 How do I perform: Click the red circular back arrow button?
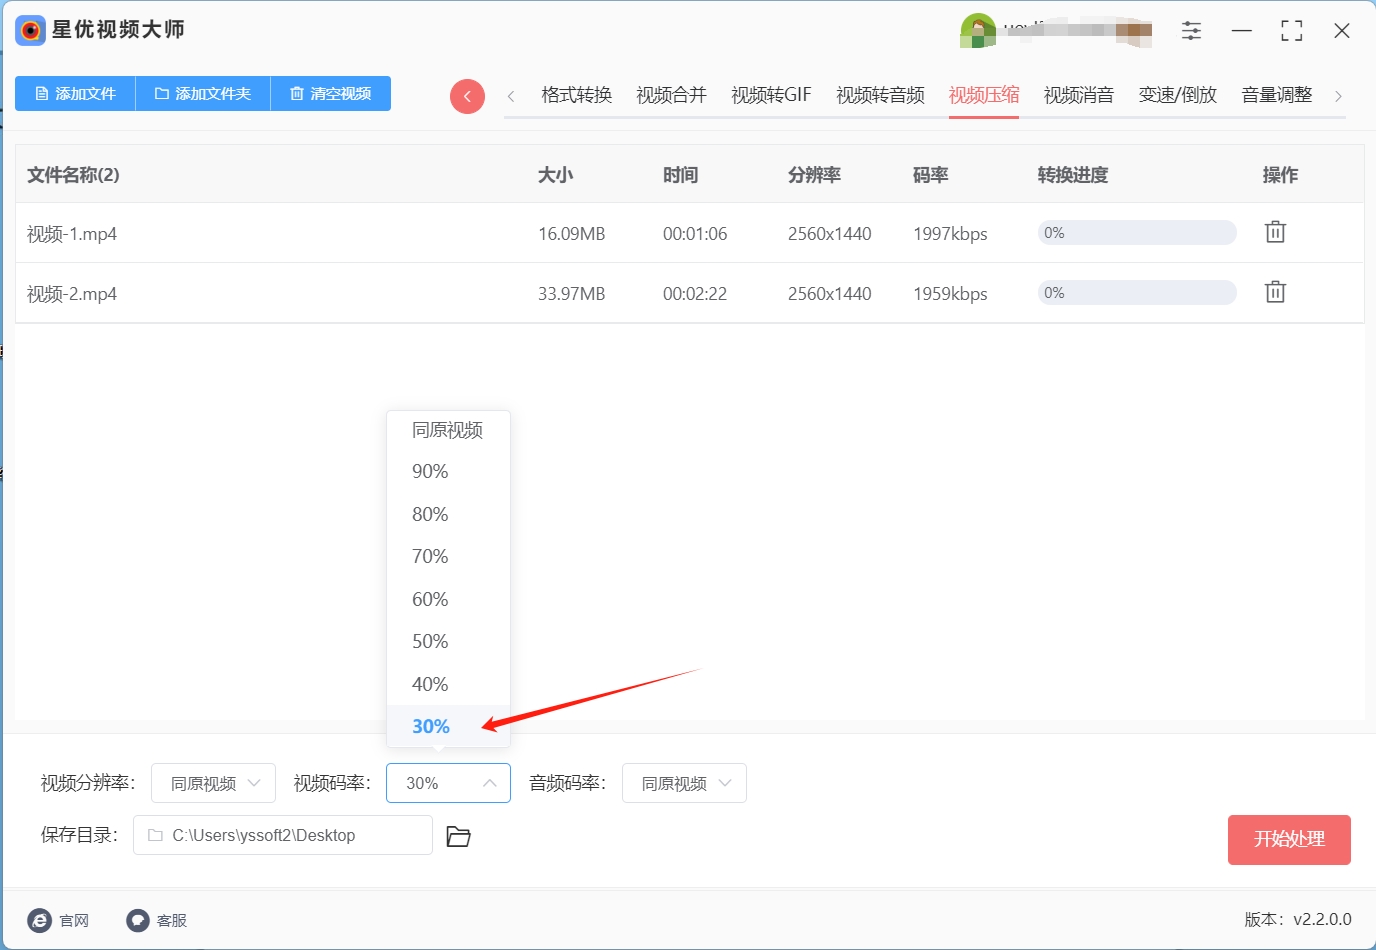coord(467,96)
